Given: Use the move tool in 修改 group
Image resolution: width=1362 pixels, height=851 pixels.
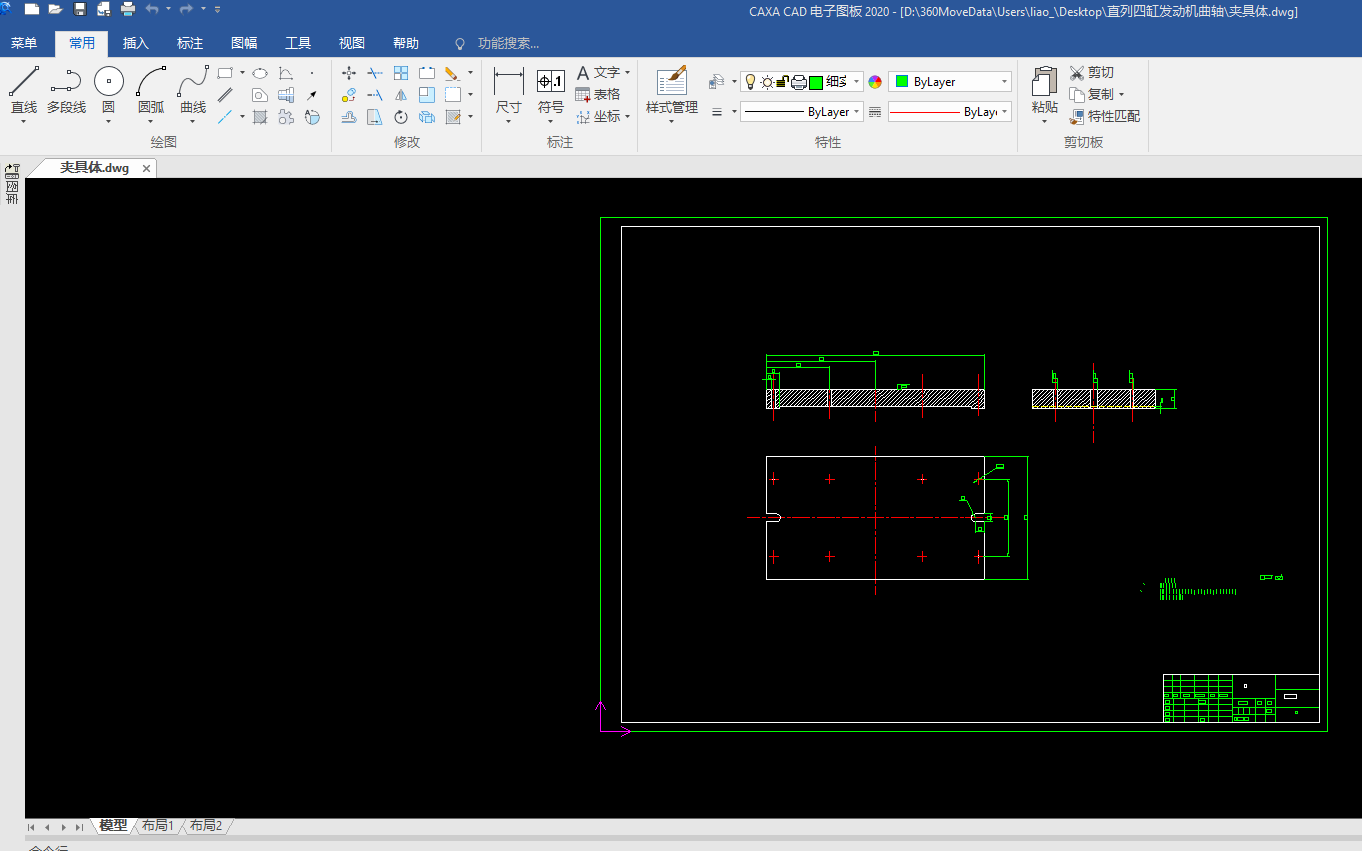Looking at the screenshot, I should tap(349, 73).
